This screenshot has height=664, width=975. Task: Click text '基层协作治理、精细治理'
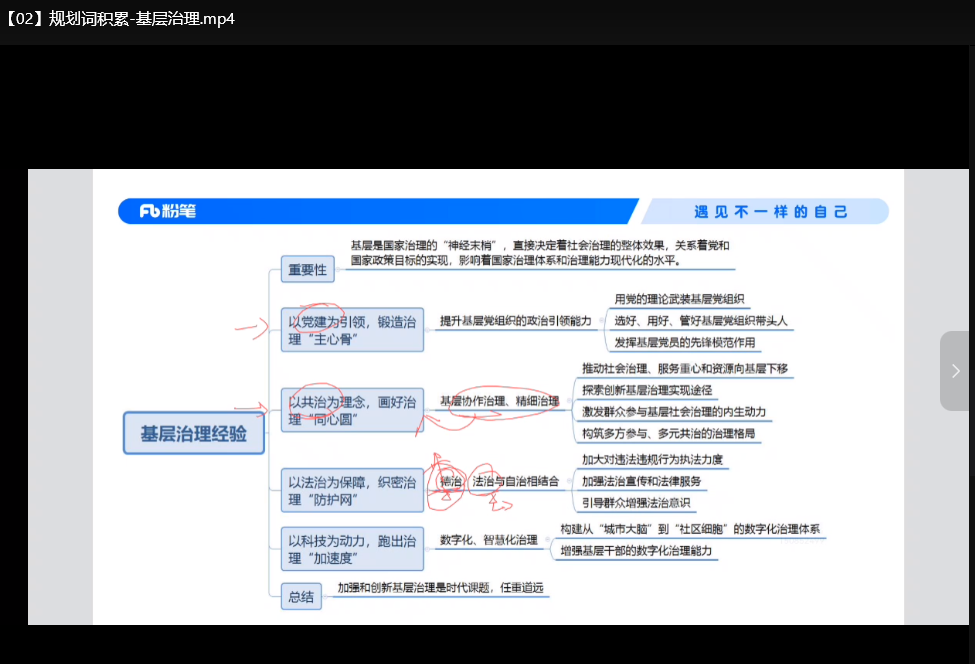click(x=500, y=401)
